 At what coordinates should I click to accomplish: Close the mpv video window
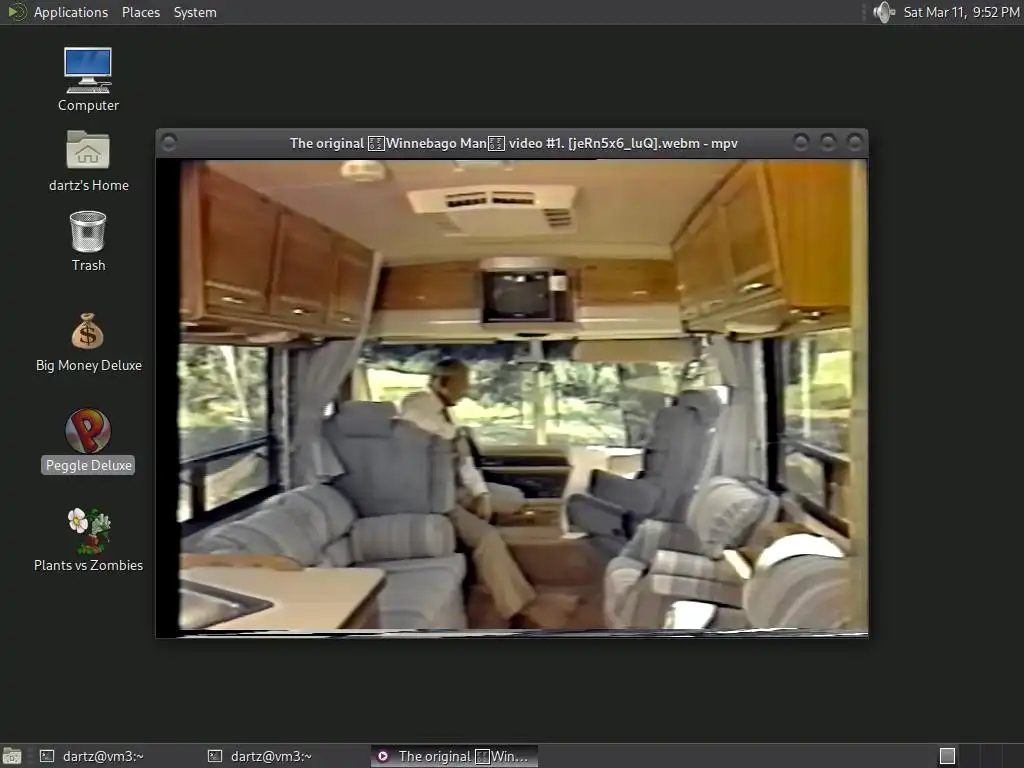tap(854, 142)
